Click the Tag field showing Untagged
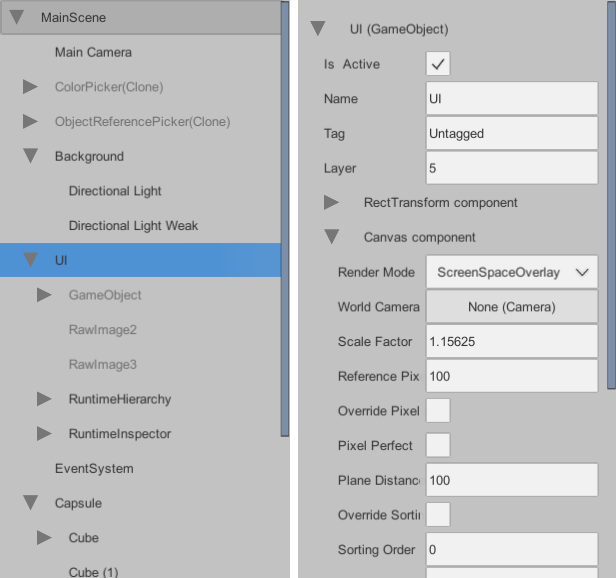 [512, 133]
